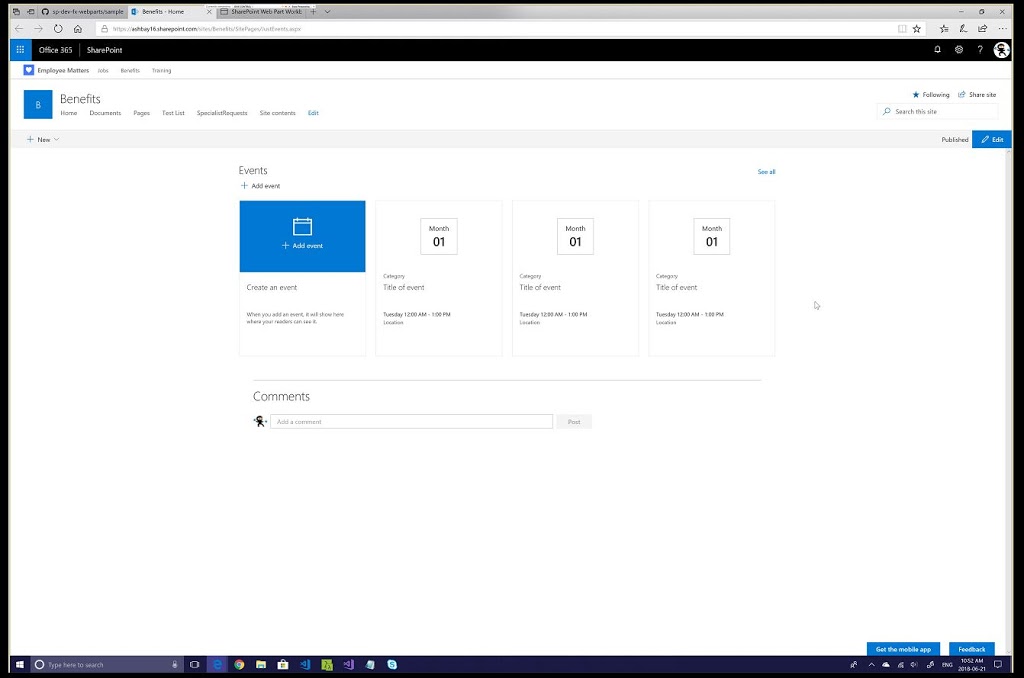1024x678 pixels.
Task: Click Share site
Action: [x=977, y=95]
